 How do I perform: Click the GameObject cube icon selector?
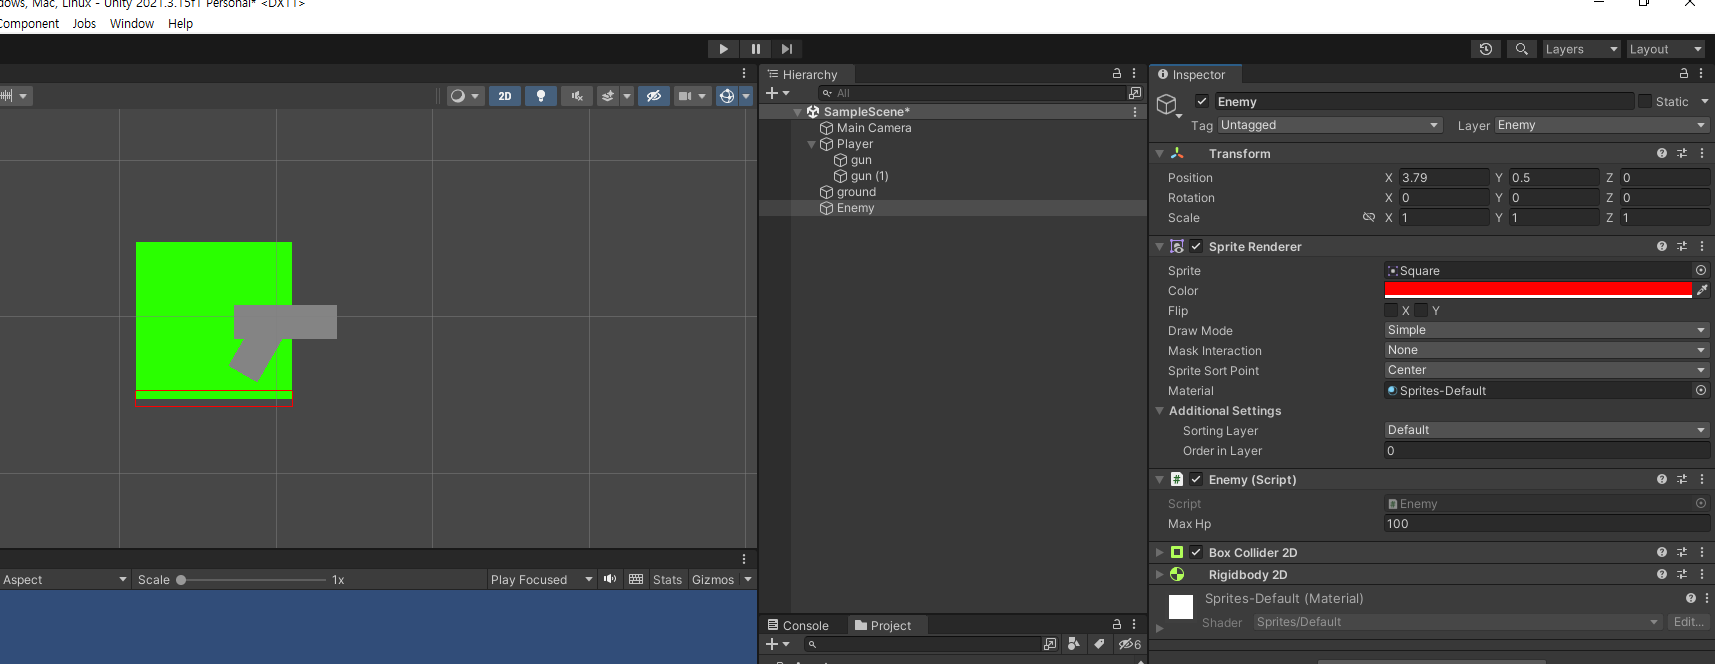tap(1167, 105)
